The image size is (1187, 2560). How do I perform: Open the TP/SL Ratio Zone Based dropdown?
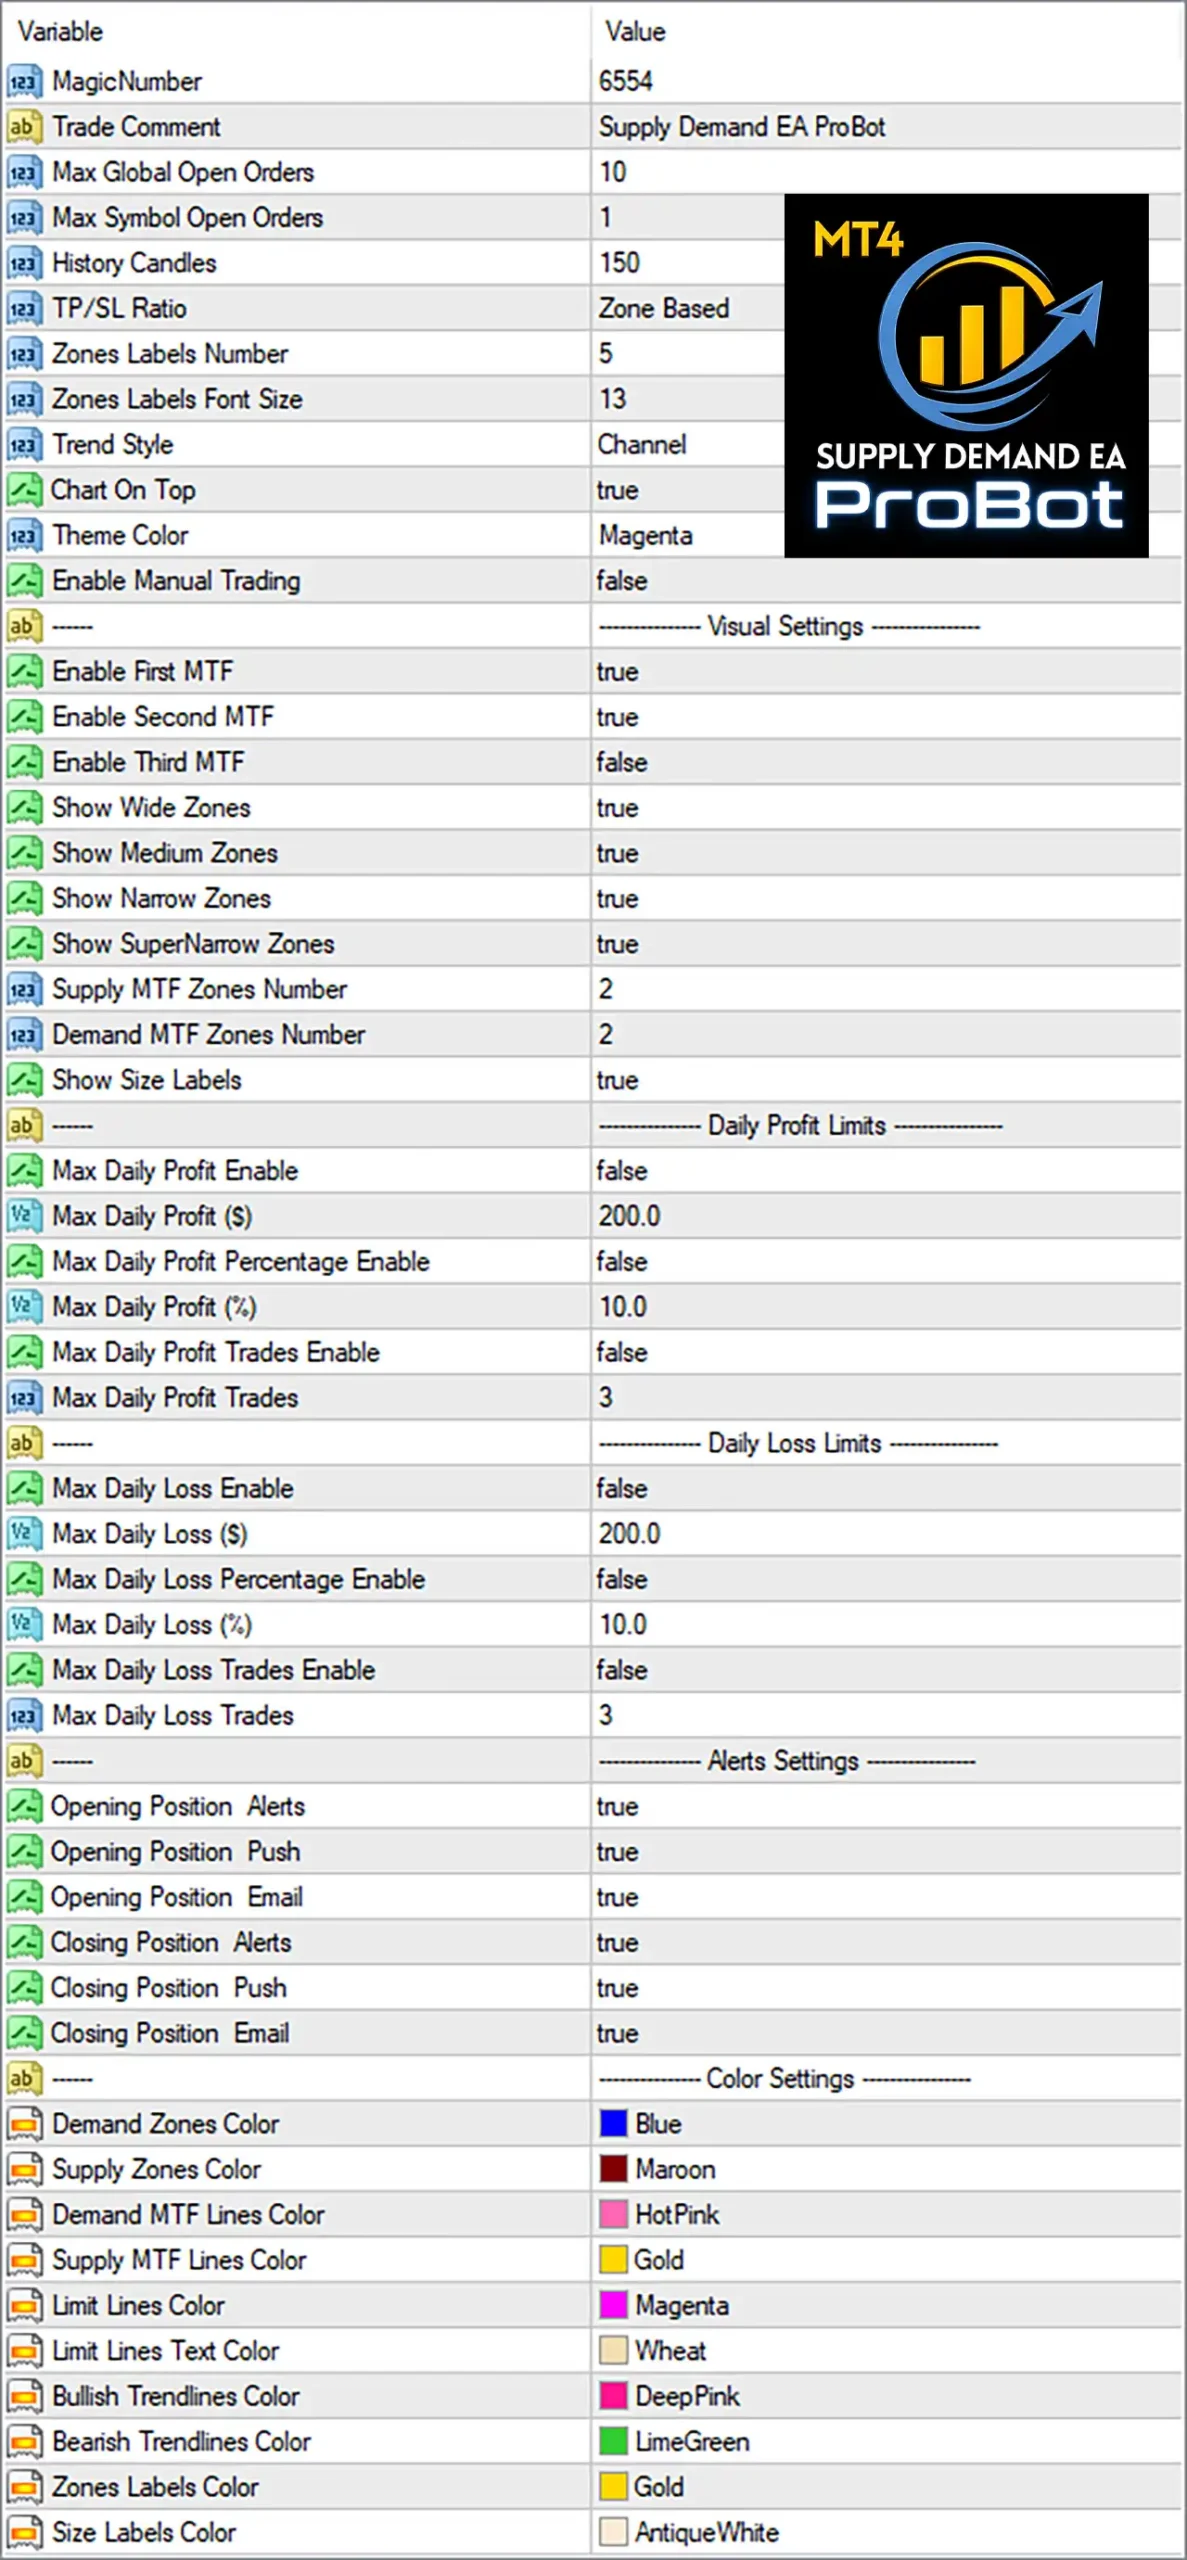point(664,308)
